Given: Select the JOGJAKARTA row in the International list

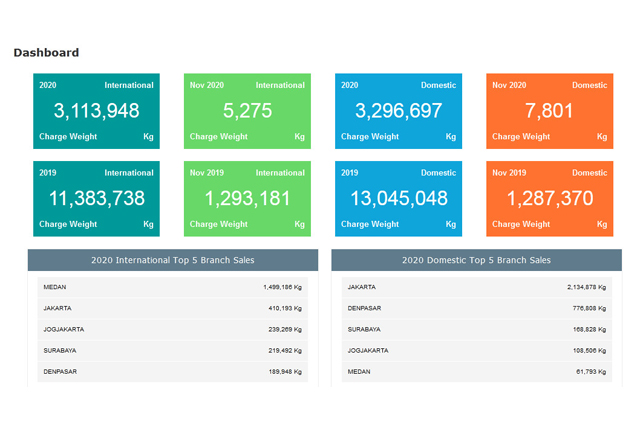Looking at the screenshot, I should pyautogui.click(x=172, y=329).
